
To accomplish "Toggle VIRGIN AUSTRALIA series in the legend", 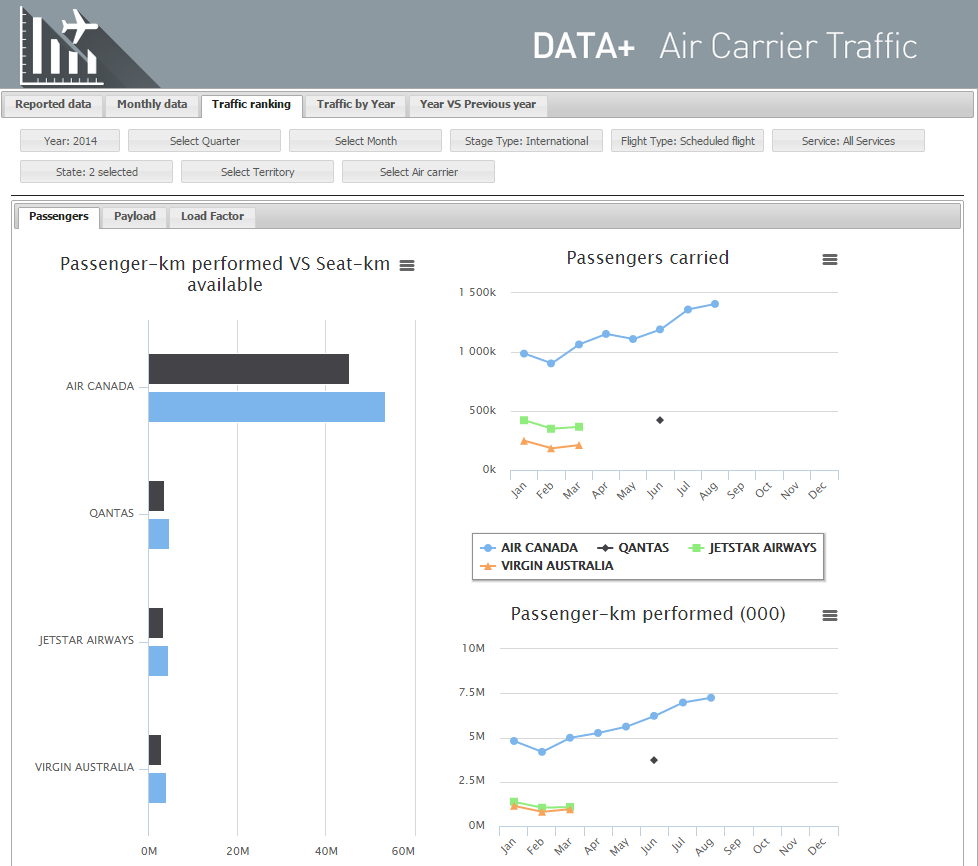I will coord(546,566).
